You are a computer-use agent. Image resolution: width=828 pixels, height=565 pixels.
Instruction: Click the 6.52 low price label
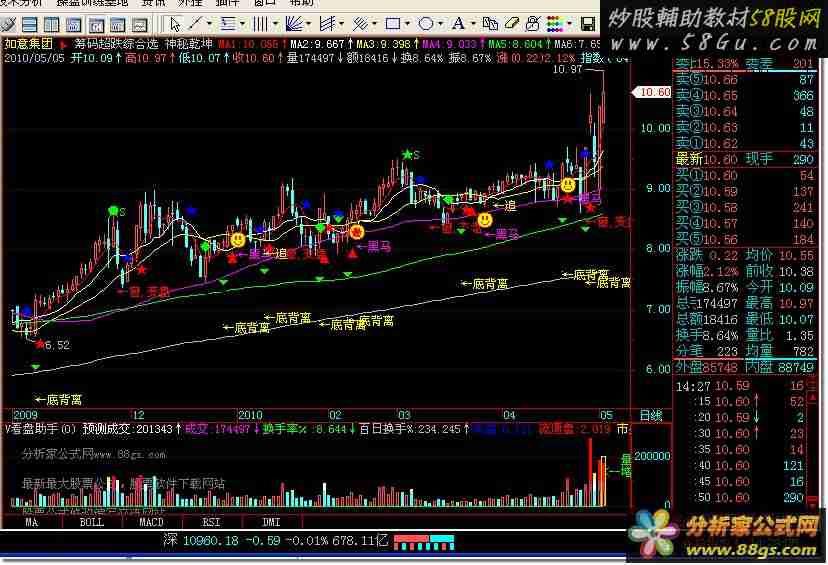[57, 345]
